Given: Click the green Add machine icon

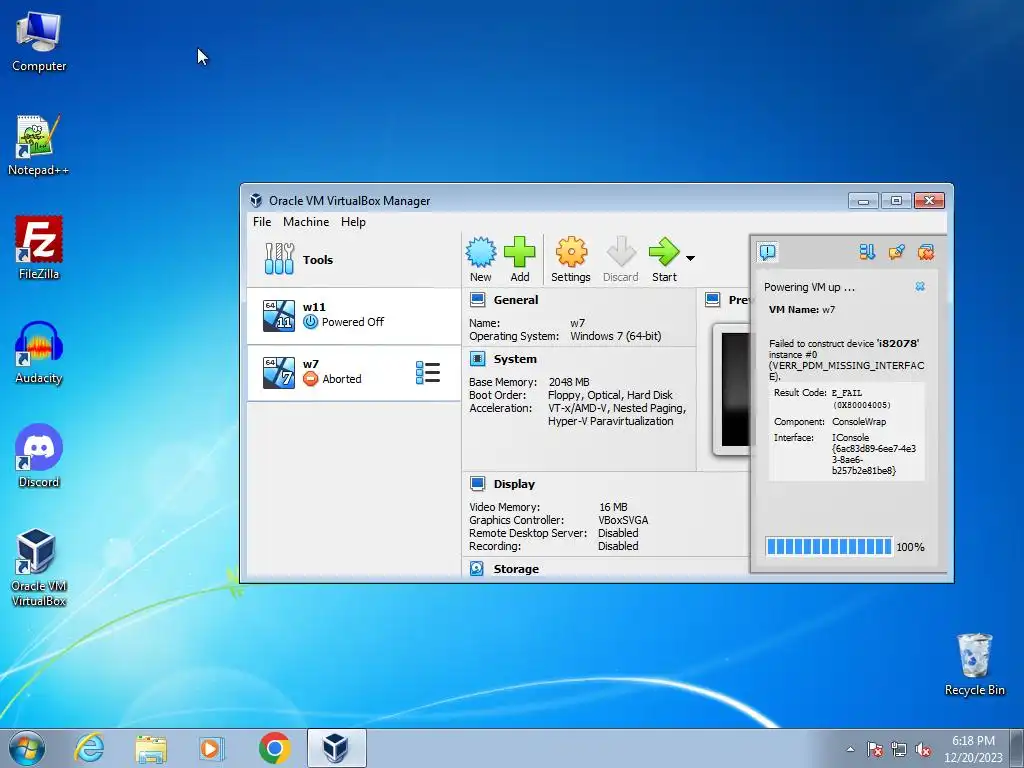Looking at the screenshot, I should (x=520, y=252).
